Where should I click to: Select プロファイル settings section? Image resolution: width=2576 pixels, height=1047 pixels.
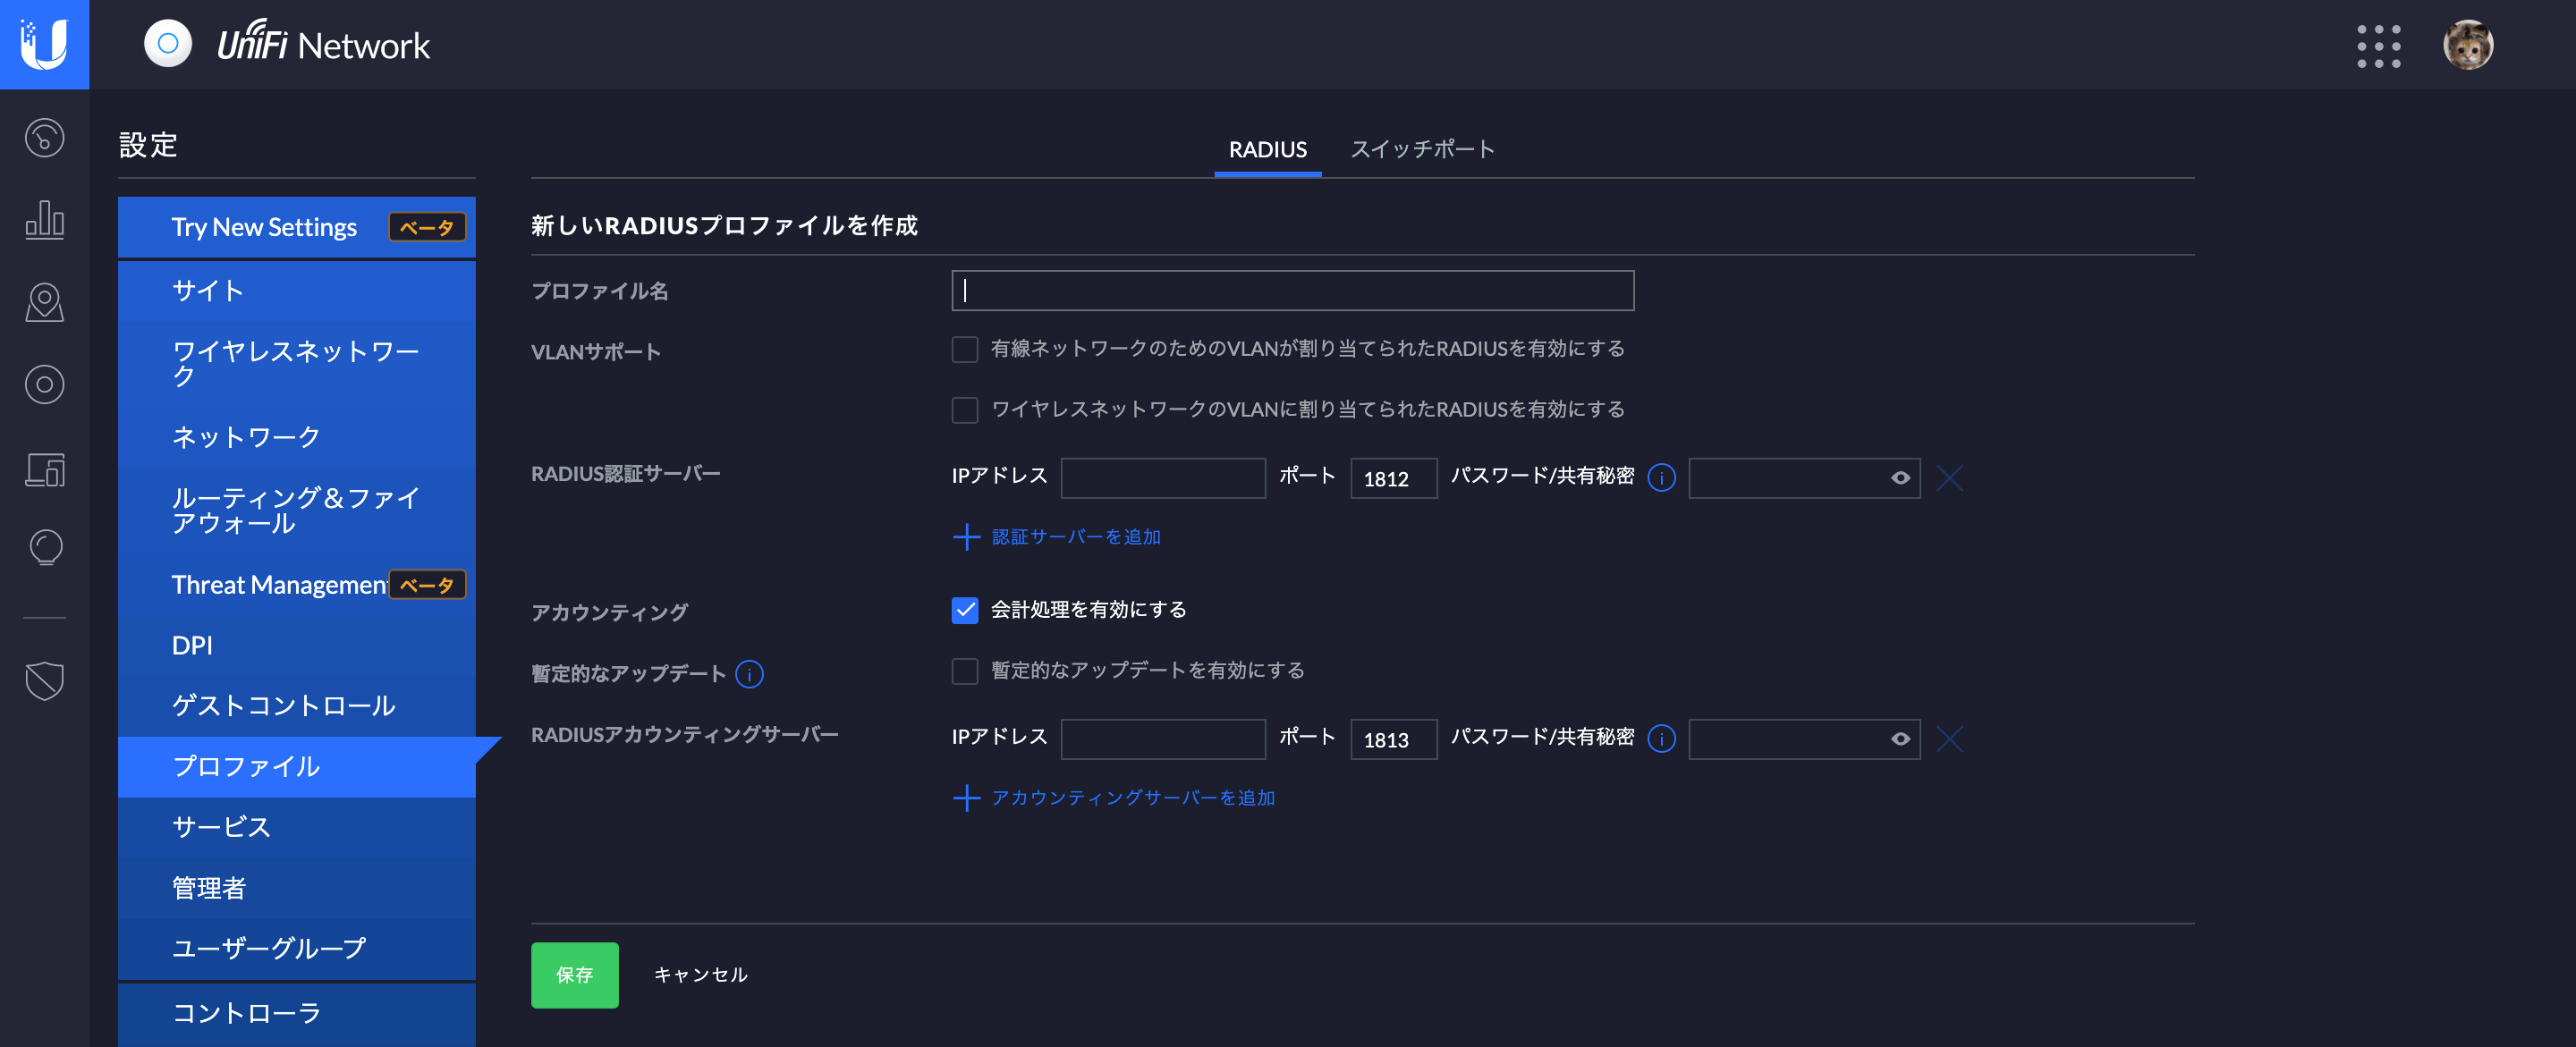tap(296, 766)
